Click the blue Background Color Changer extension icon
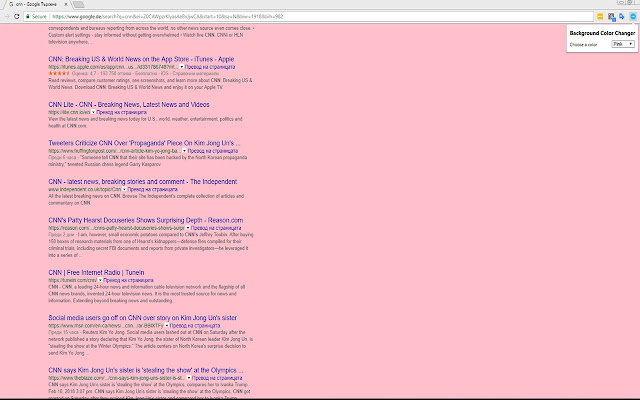The image size is (640, 400). 633,16
